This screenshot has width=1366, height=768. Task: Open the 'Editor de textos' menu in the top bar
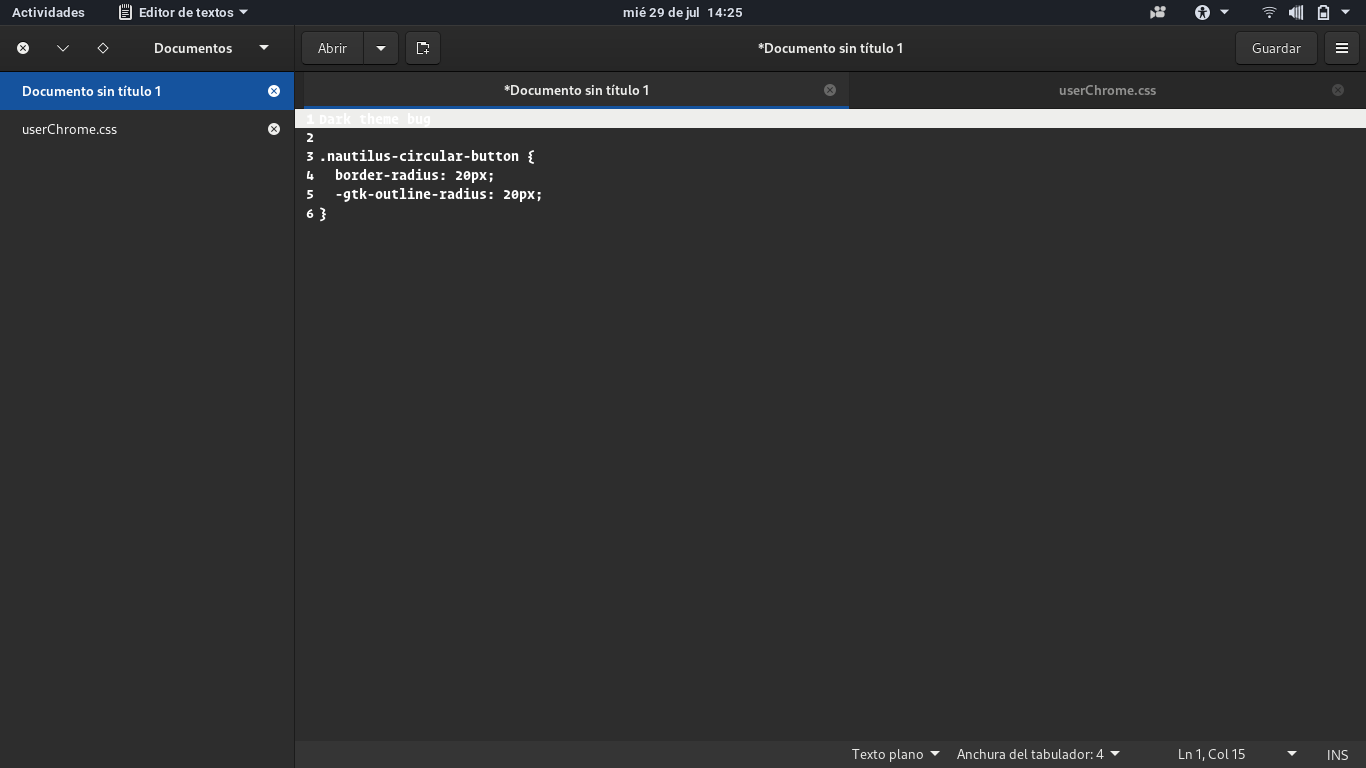coord(183,12)
